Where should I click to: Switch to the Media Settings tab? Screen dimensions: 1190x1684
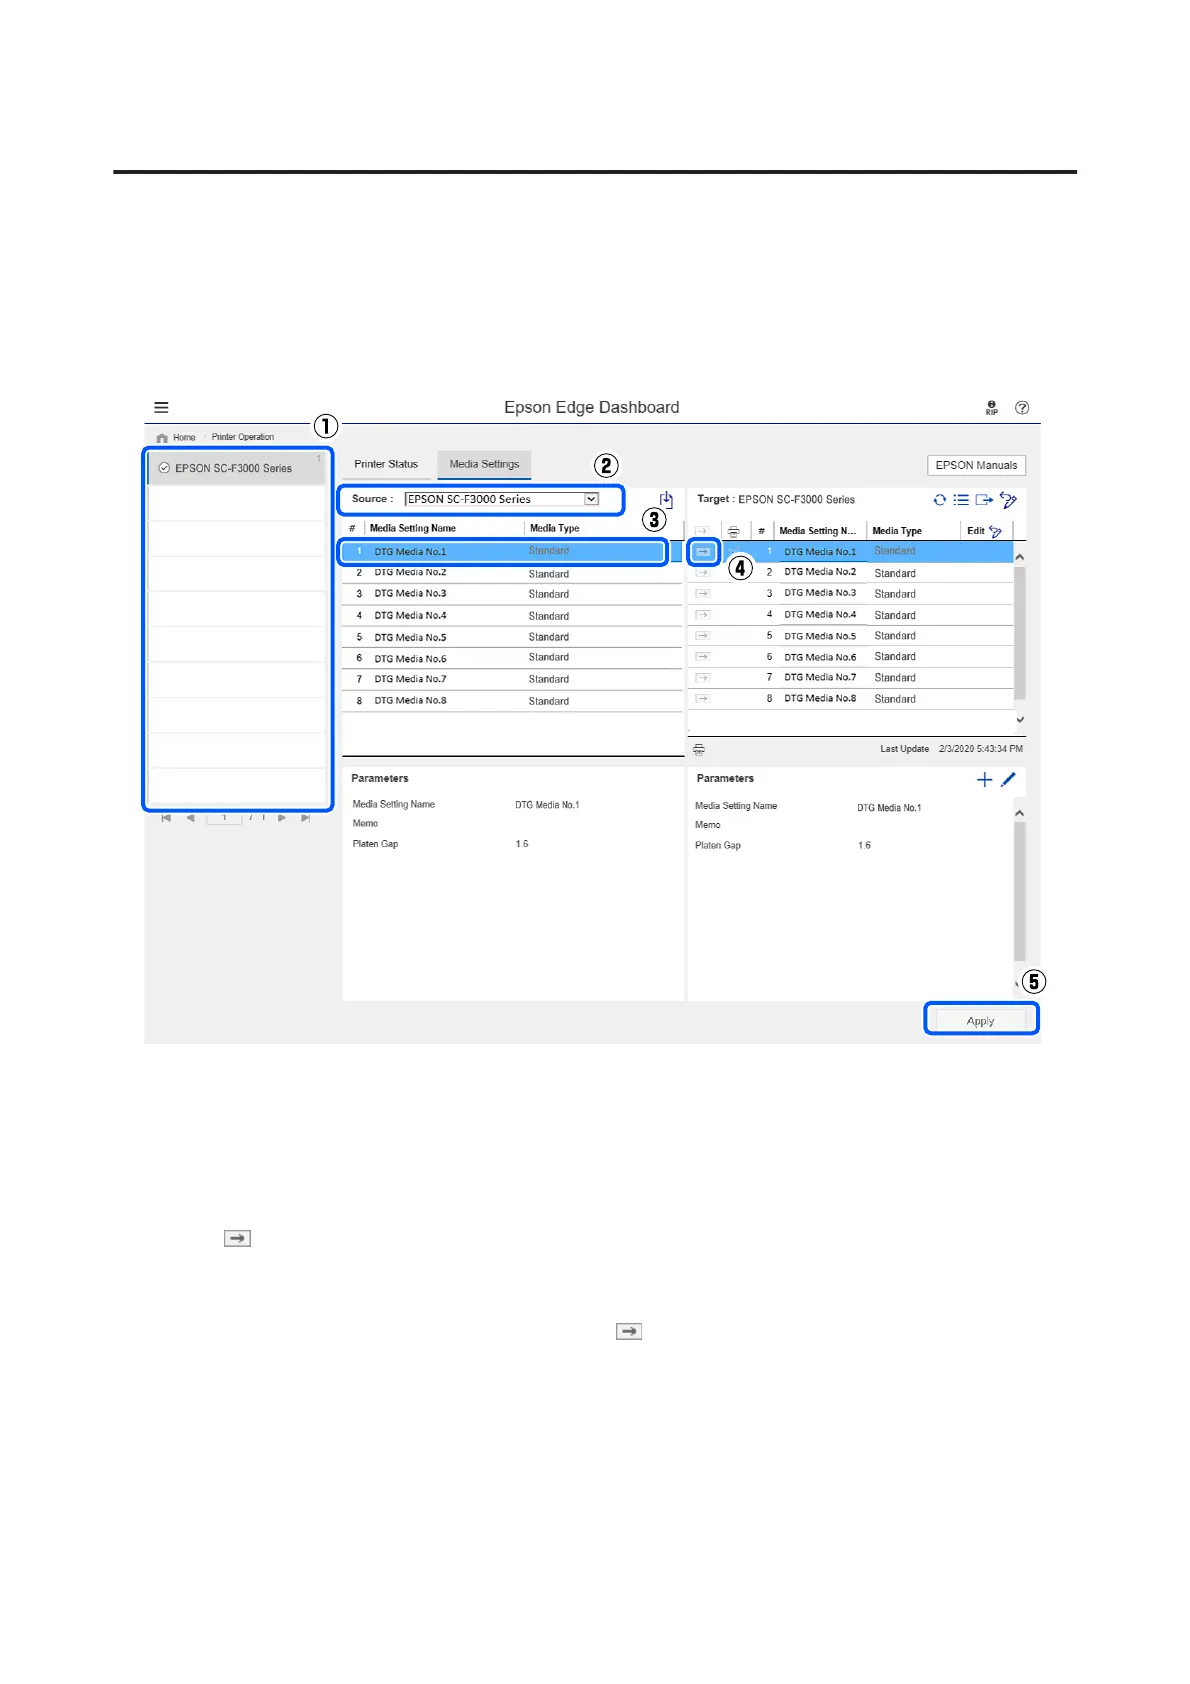(x=484, y=464)
